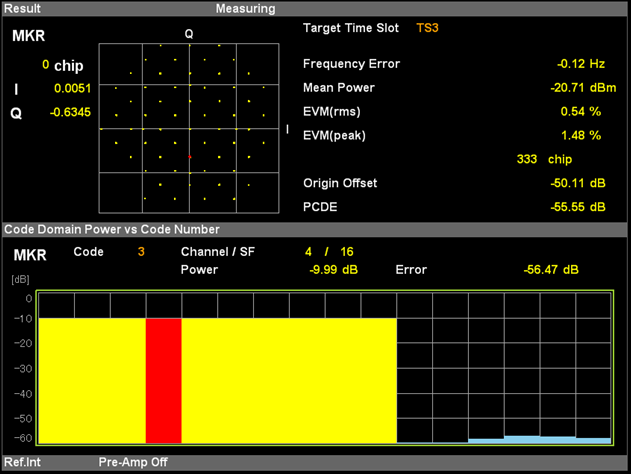Select the code Error -56.47 dB reading

(x=551, y=270)
